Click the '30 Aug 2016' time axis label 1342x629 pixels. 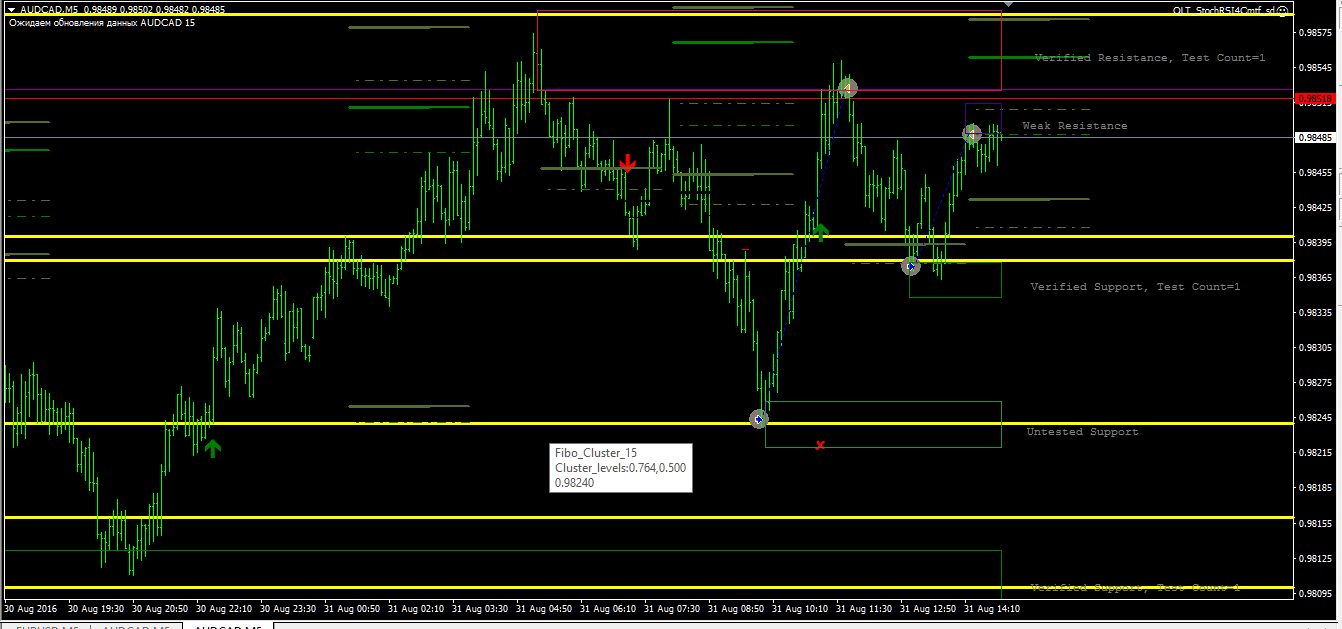tap(31, 608)
